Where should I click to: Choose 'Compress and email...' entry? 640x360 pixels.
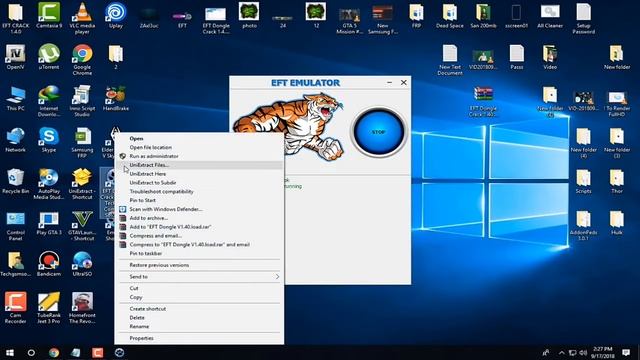point(156,236)
